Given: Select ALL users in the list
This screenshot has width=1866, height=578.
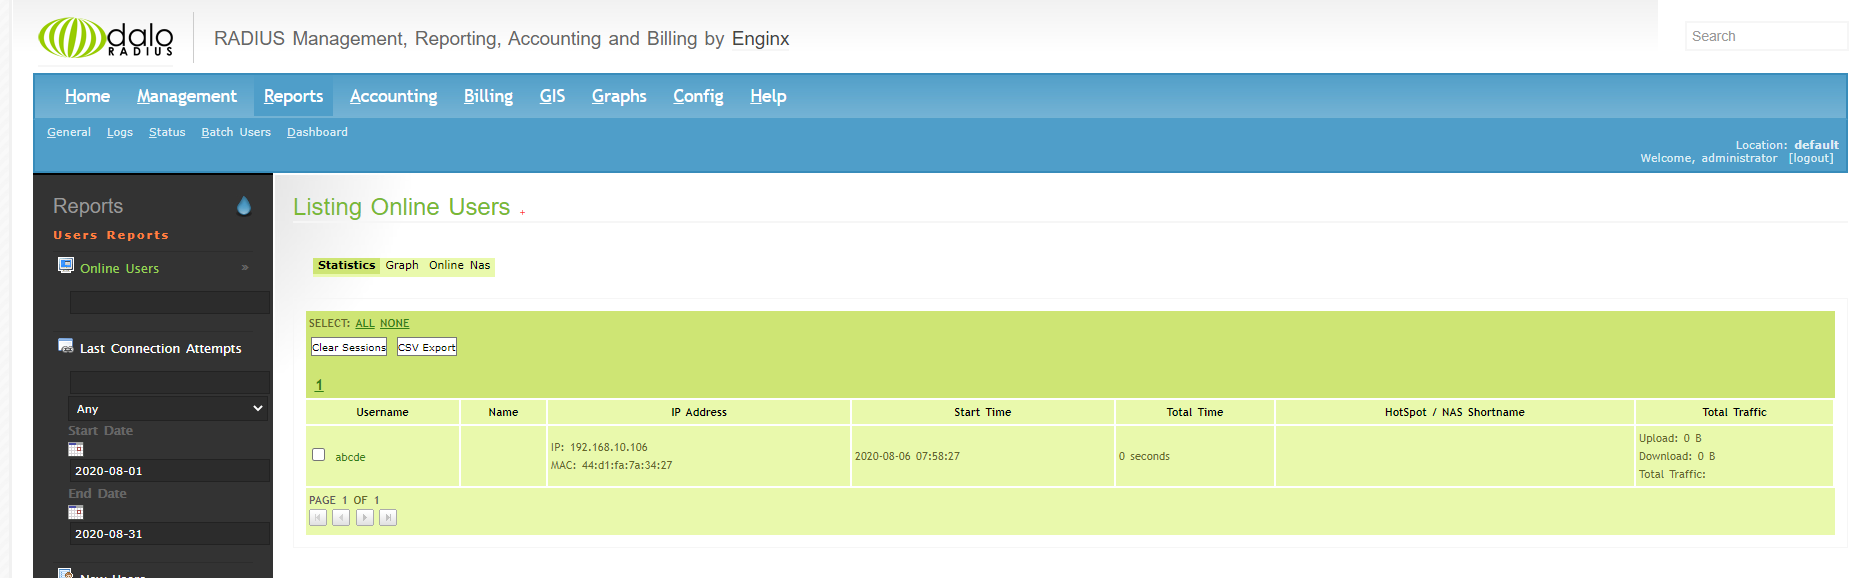Looking at the screenshot, I should tap(365, 323).
